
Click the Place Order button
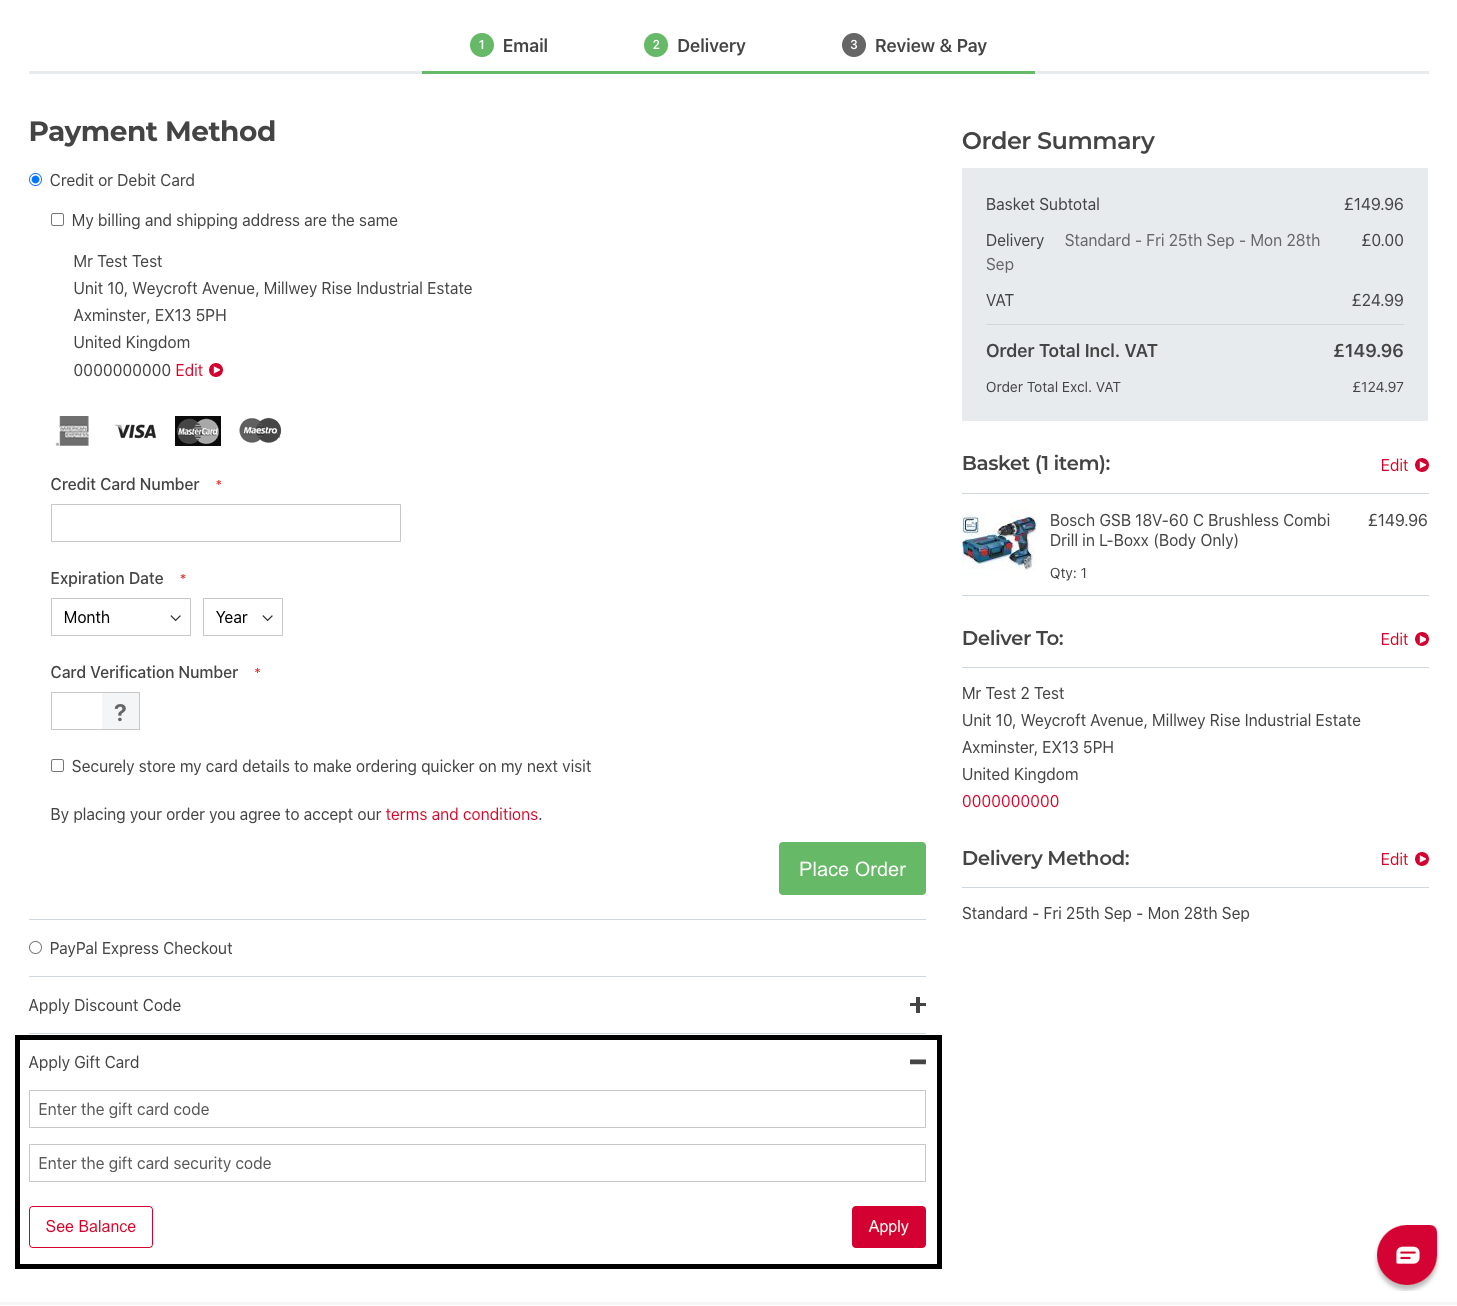click(853, 869)
